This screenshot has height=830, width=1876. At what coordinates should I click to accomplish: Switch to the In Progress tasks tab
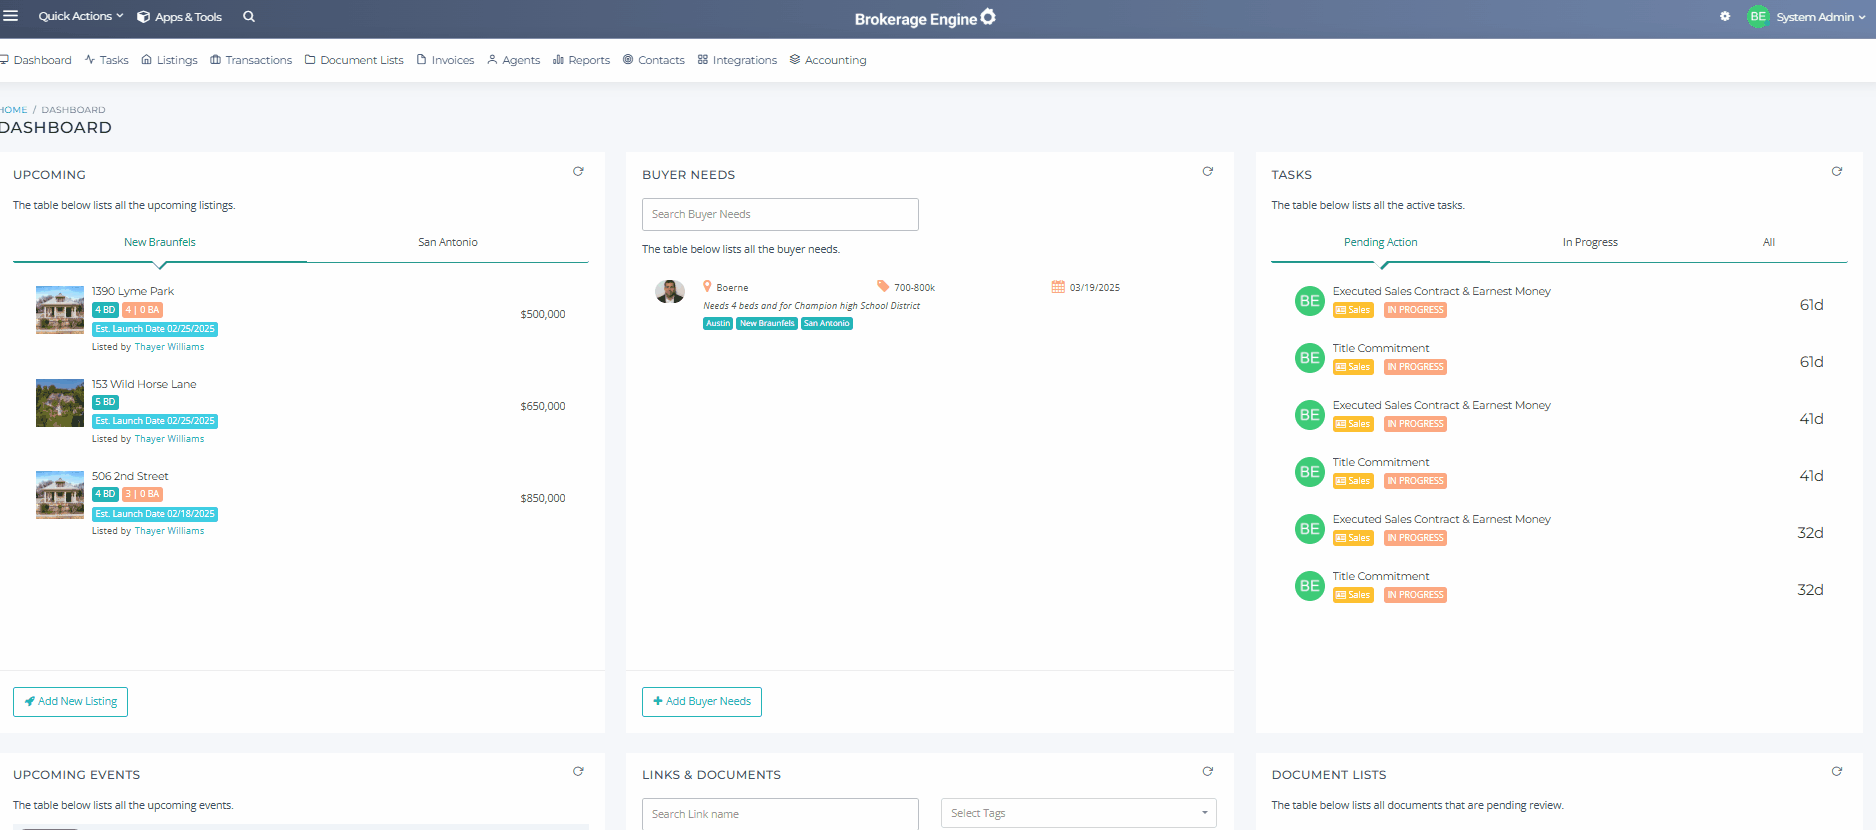point(1590,242)
